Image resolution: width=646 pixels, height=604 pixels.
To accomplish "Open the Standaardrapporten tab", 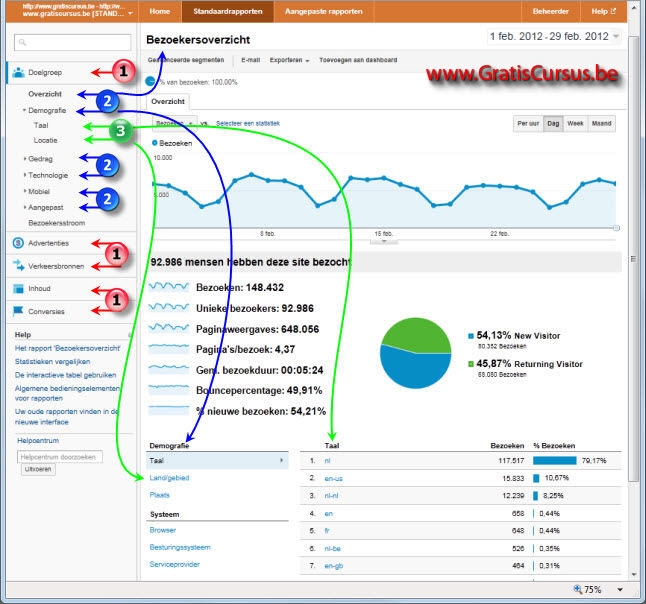I will [x=228, y=12].
